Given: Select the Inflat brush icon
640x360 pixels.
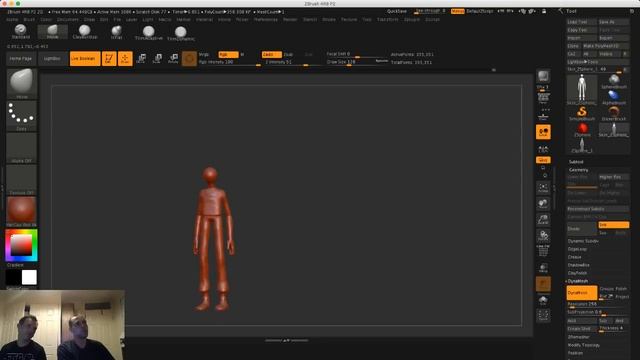Looking at the screenshot, I should coord(116,31).
